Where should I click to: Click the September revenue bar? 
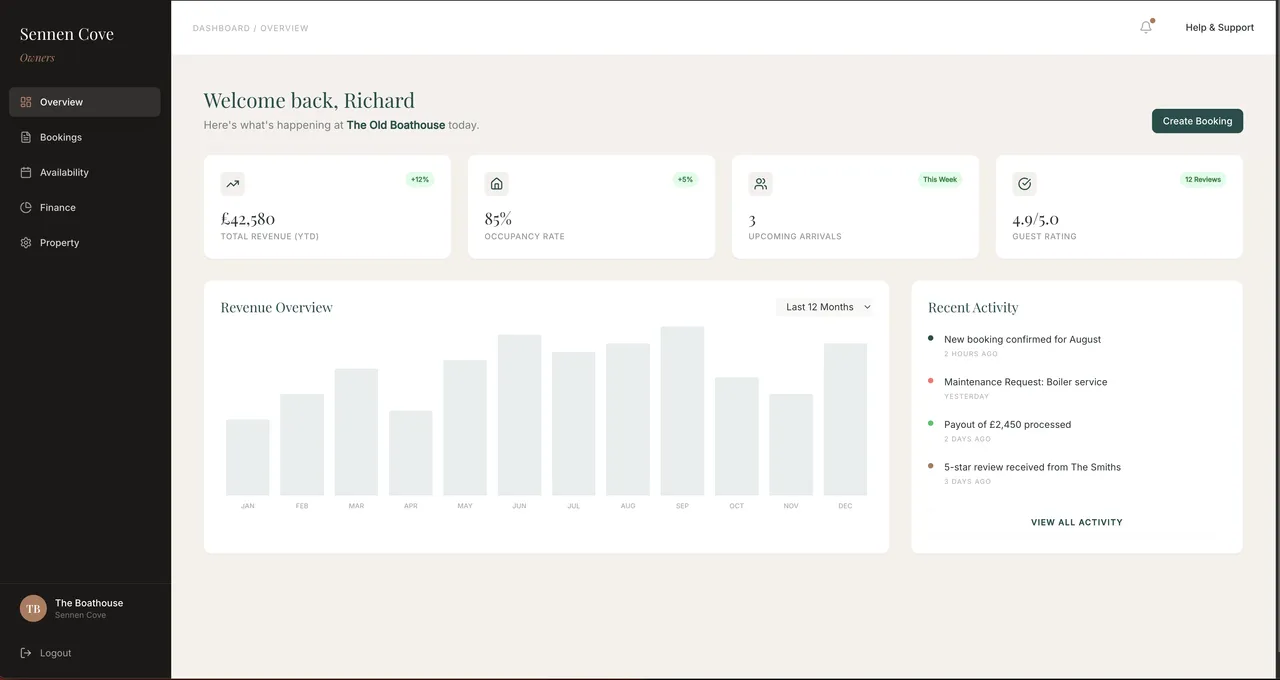click(x=682, y=411)
